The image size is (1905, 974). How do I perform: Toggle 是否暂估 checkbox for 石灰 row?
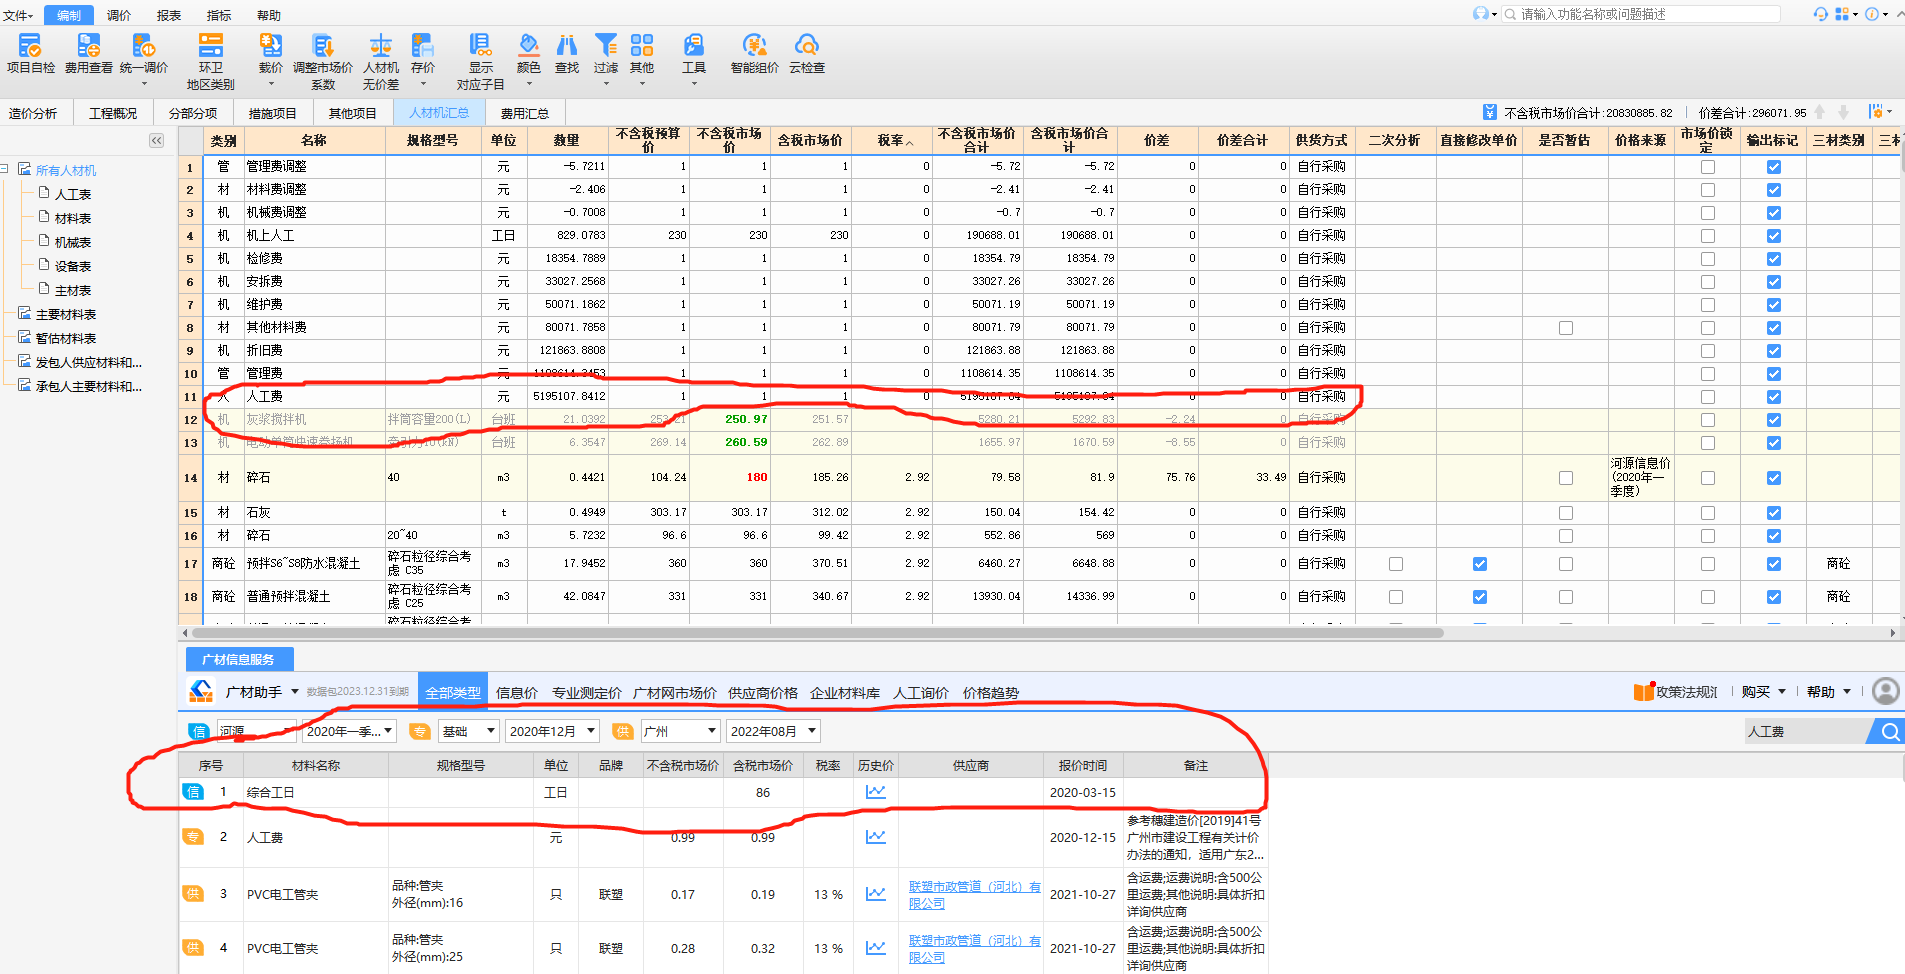(x=1565, y=513)
